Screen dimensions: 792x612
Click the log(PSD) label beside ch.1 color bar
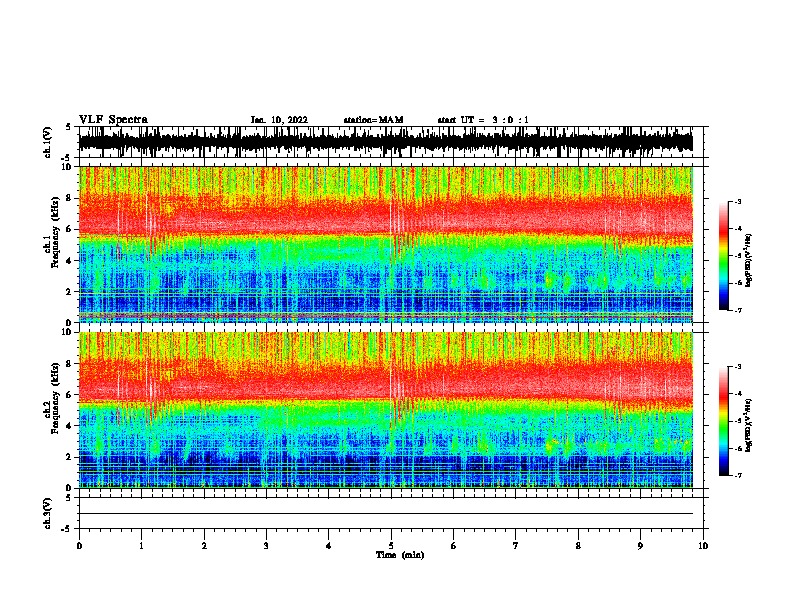click(x=749, y=260)
